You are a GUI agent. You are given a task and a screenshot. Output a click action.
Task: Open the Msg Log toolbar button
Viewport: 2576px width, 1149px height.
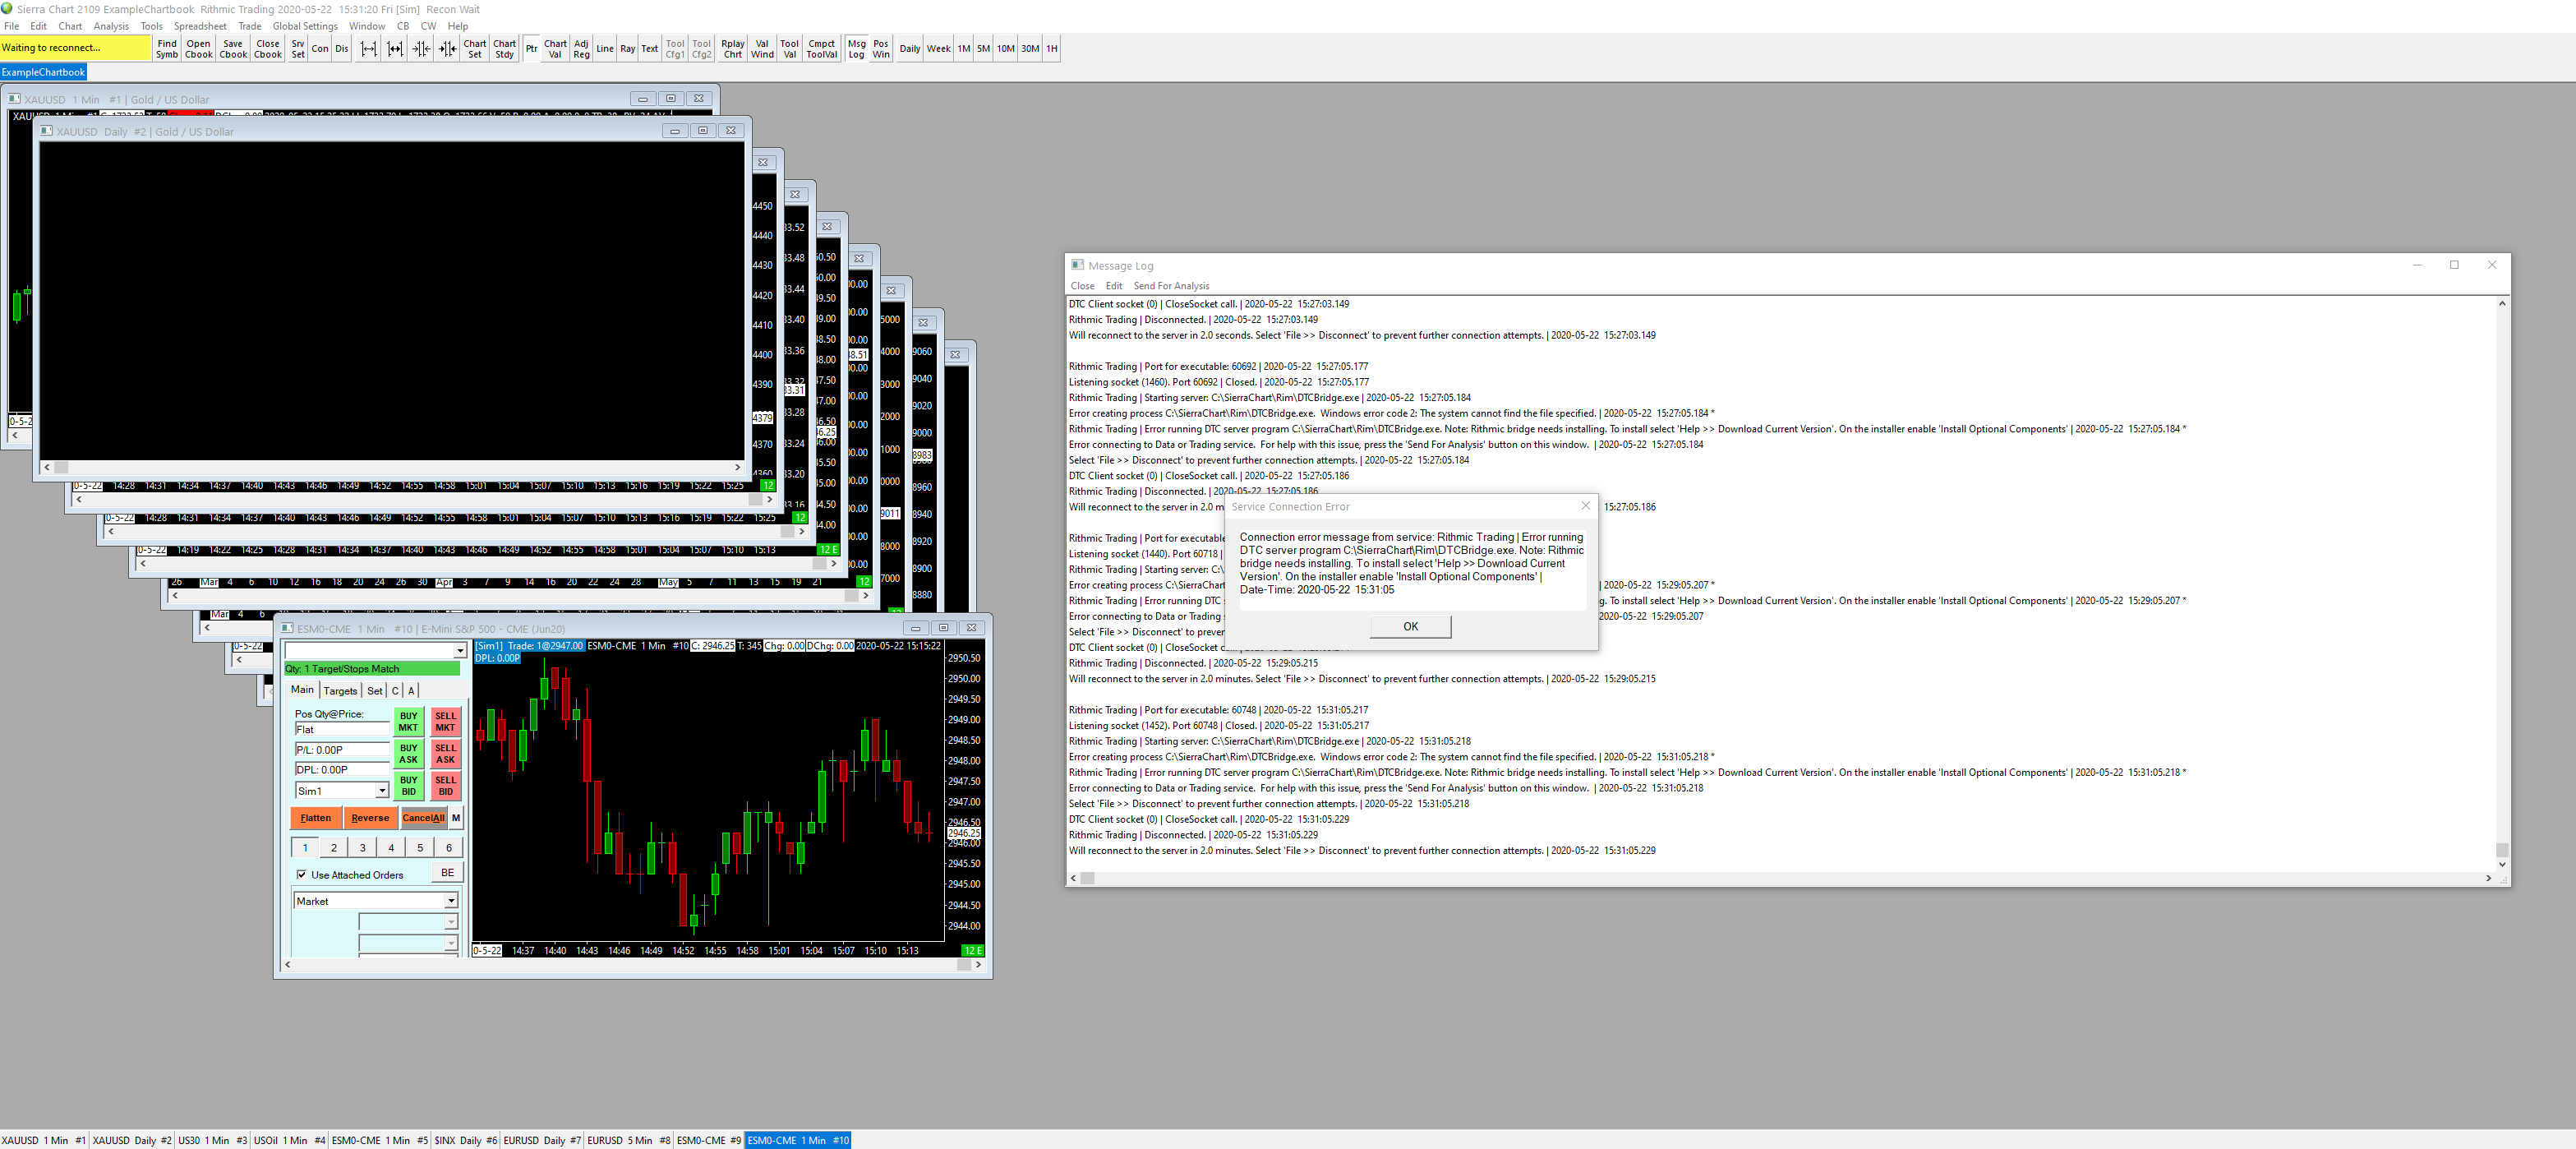(856, 49)
